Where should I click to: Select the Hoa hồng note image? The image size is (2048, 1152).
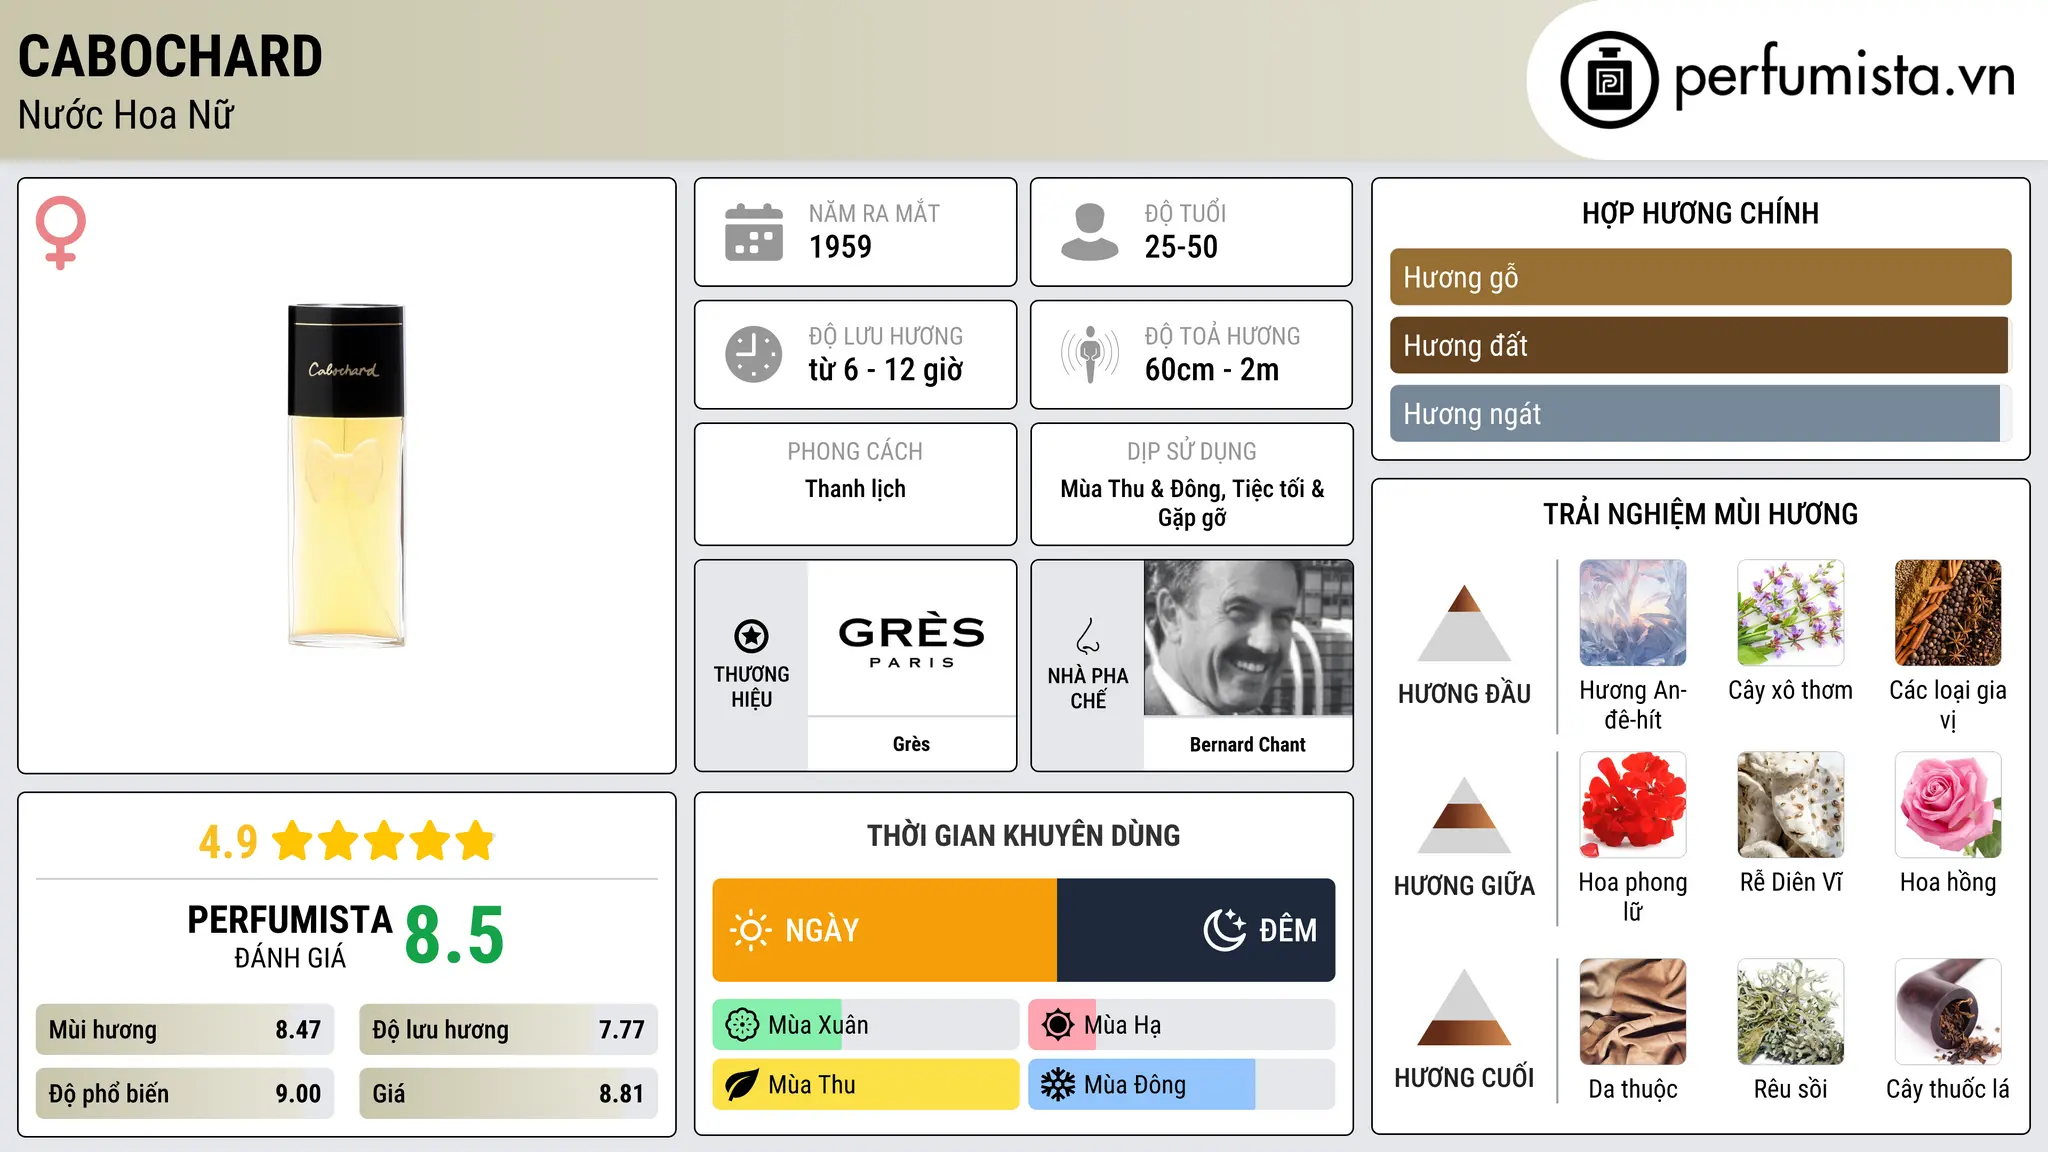click(1948, 805)
